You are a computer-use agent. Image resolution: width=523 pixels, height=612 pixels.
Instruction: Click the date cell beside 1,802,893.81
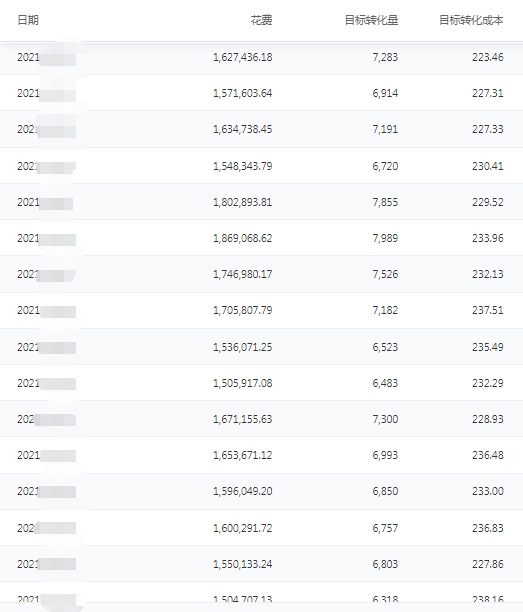(45, 202)
